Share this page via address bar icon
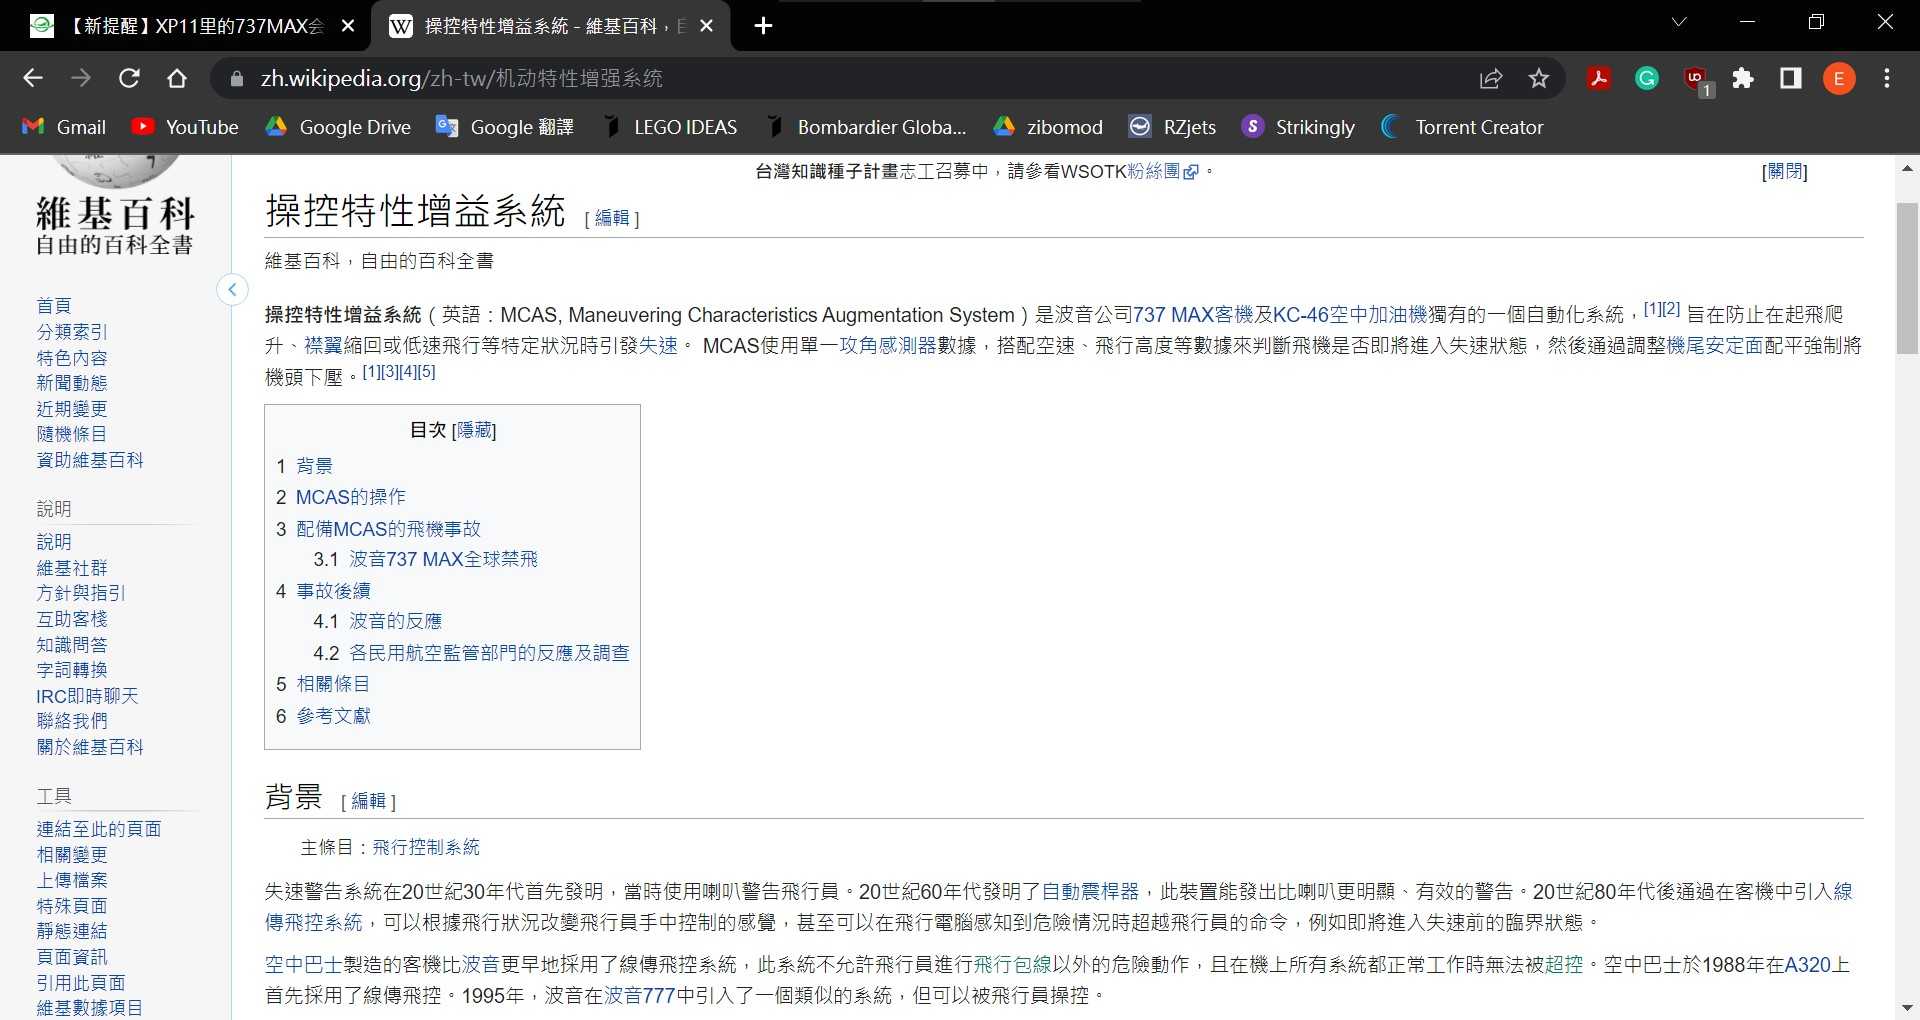 click(x=1491, y=78)
